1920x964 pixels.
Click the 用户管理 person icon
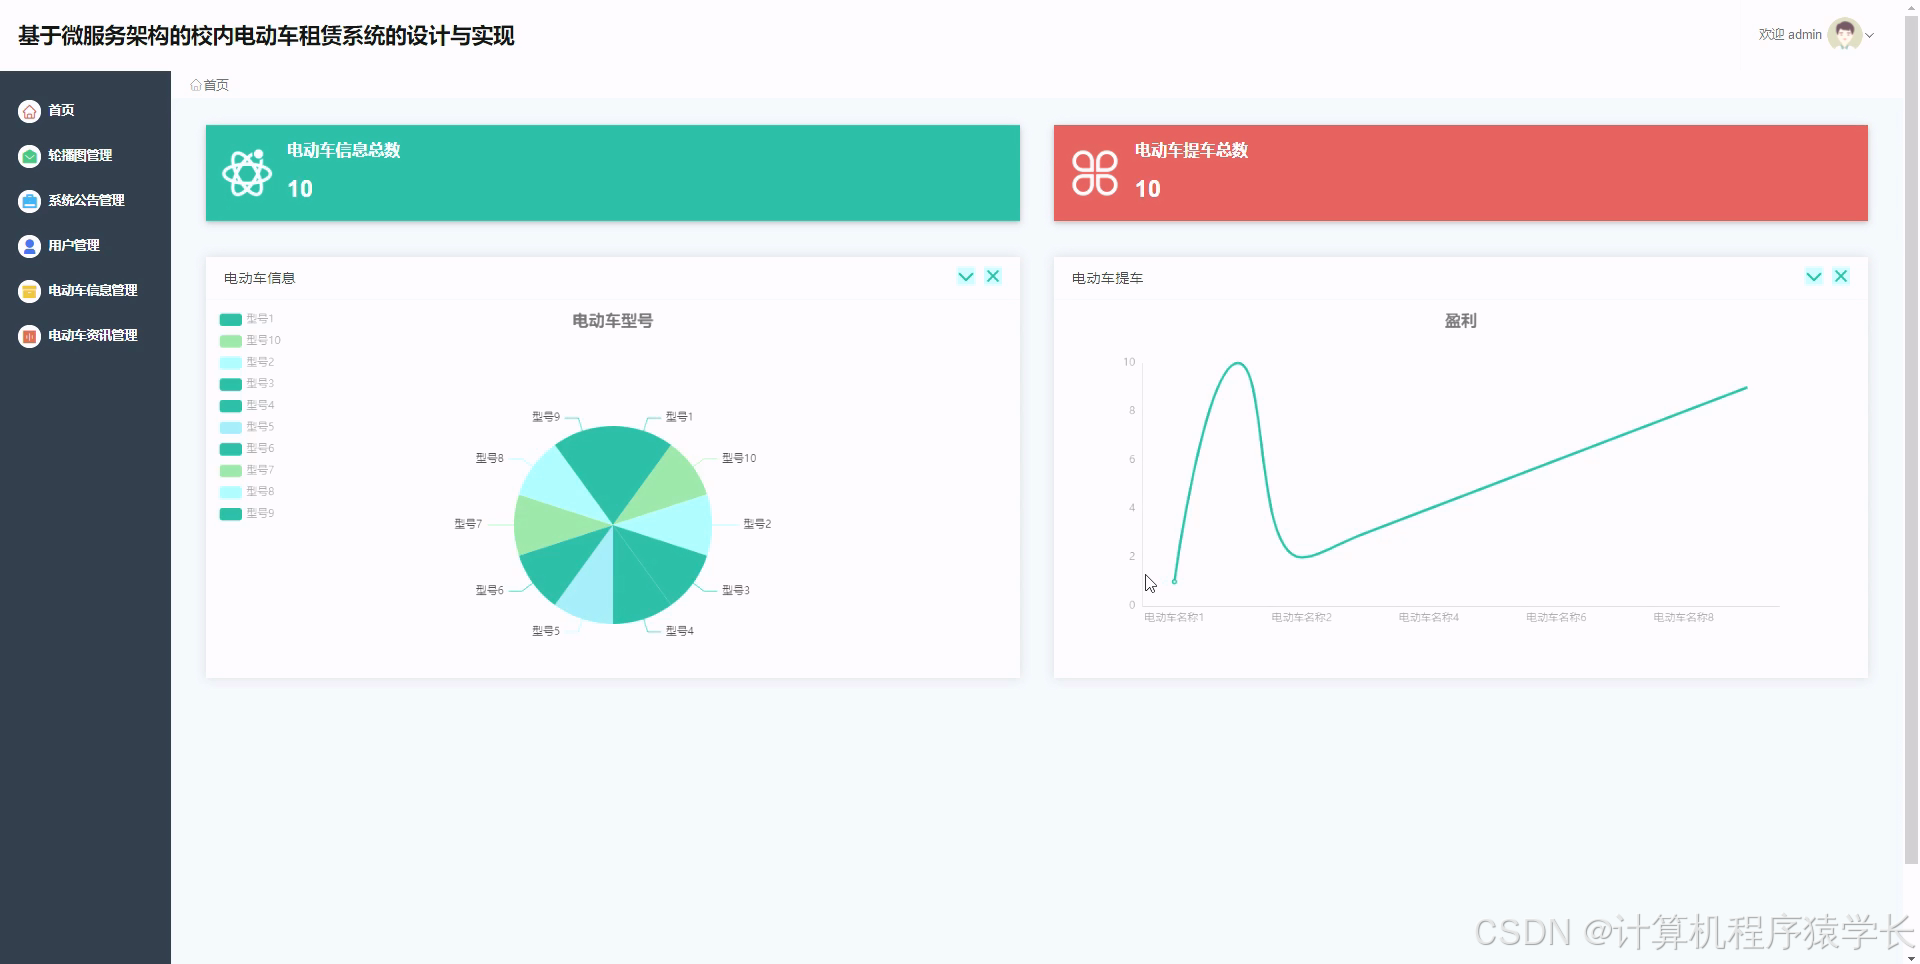(x=30, y=246)
